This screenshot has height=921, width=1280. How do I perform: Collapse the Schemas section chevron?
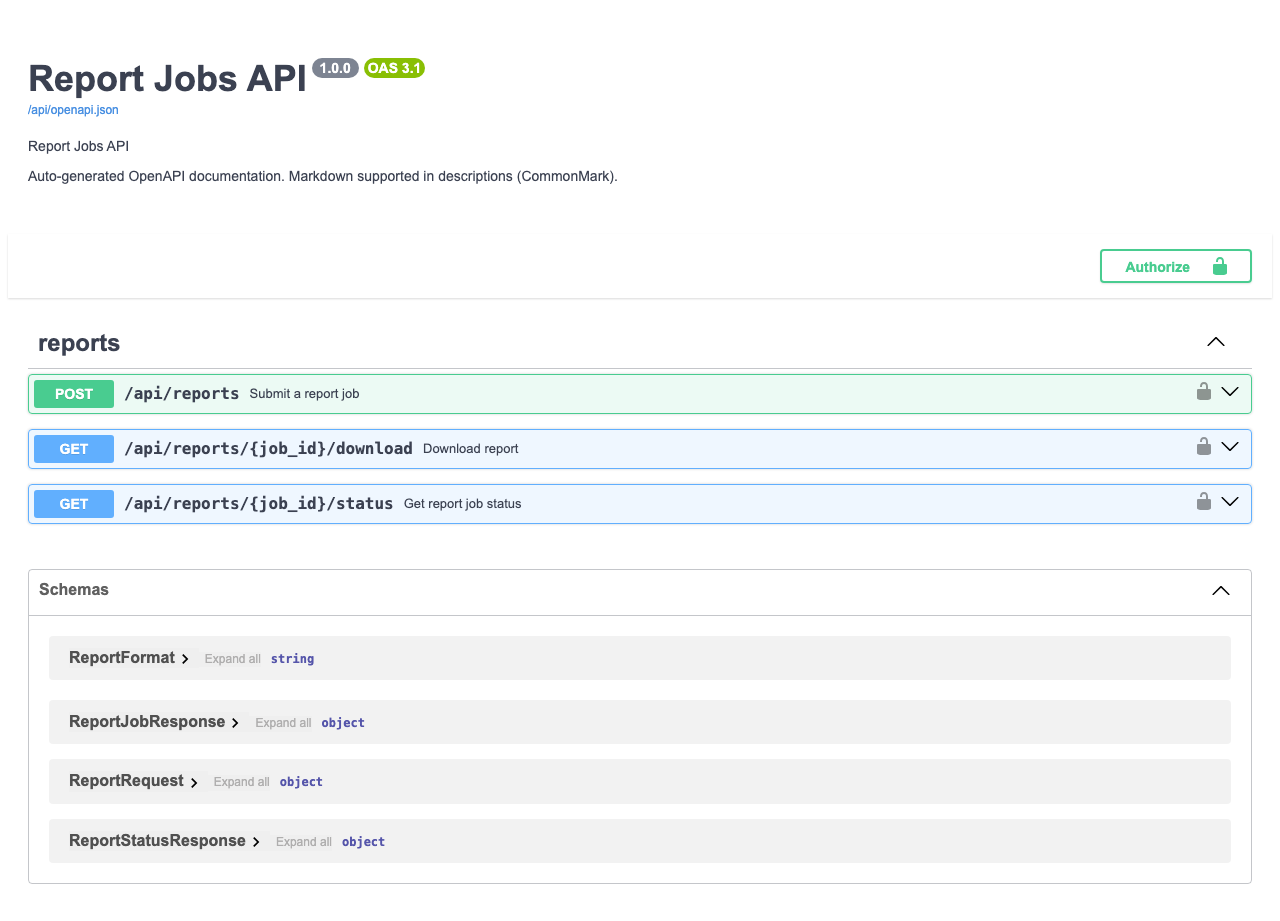coord(1221,590)
